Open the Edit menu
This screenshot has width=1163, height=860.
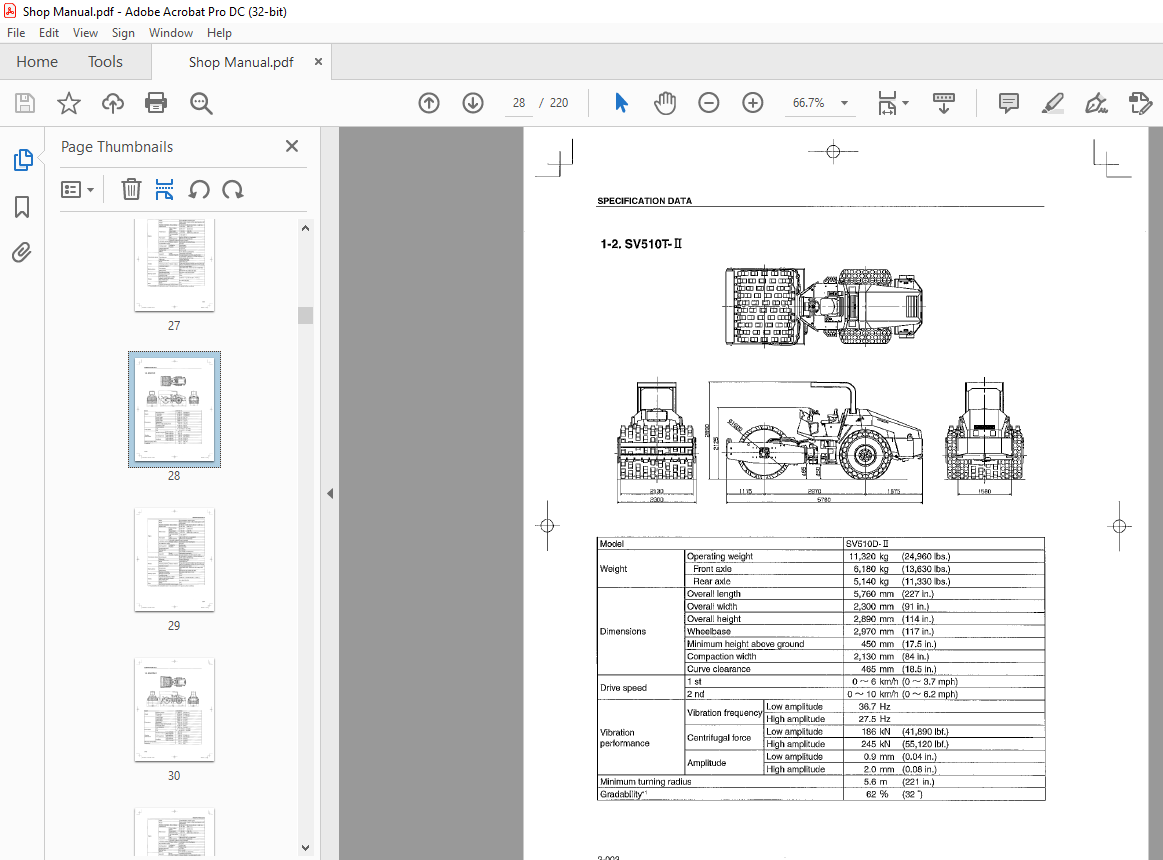[x=49, y=33]
